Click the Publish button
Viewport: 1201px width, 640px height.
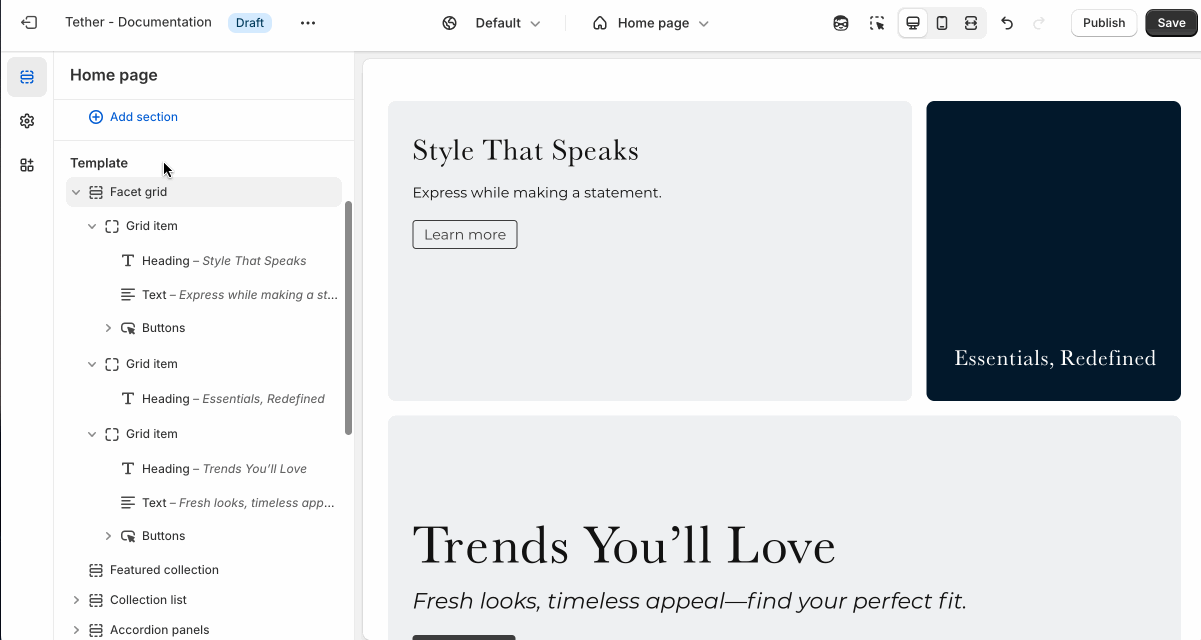(x=1104, y=23)
